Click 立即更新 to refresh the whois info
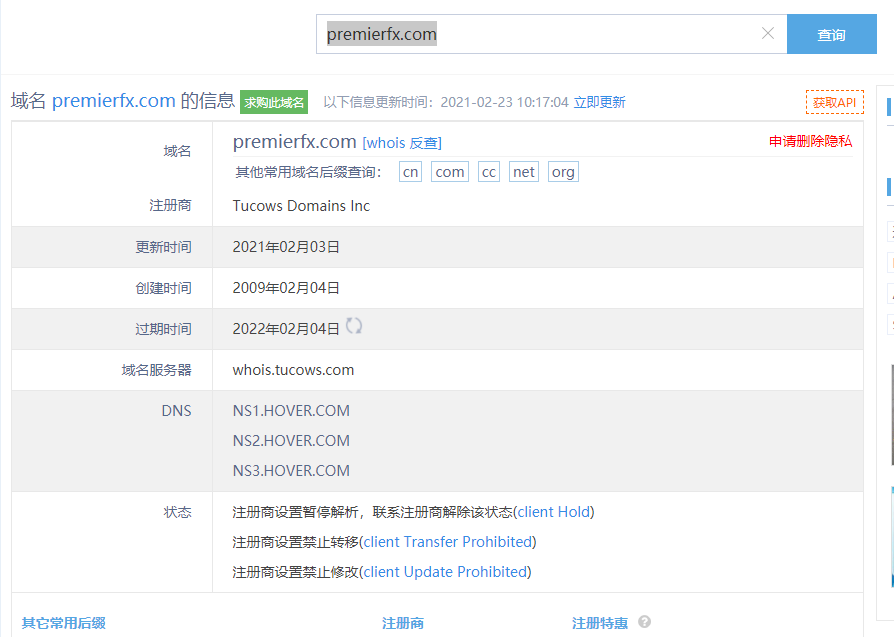894x637 pixels. click(x=599, y=102)
